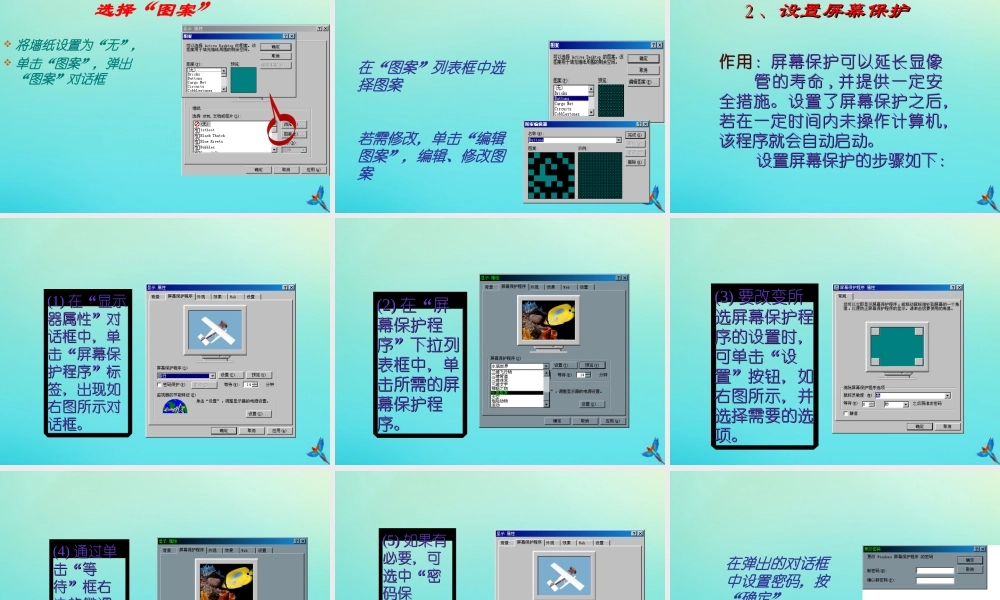1000x600 pixels.
Task: Click the Energy Star globe icon in the step (1) dialog
Action: (175, 407)
